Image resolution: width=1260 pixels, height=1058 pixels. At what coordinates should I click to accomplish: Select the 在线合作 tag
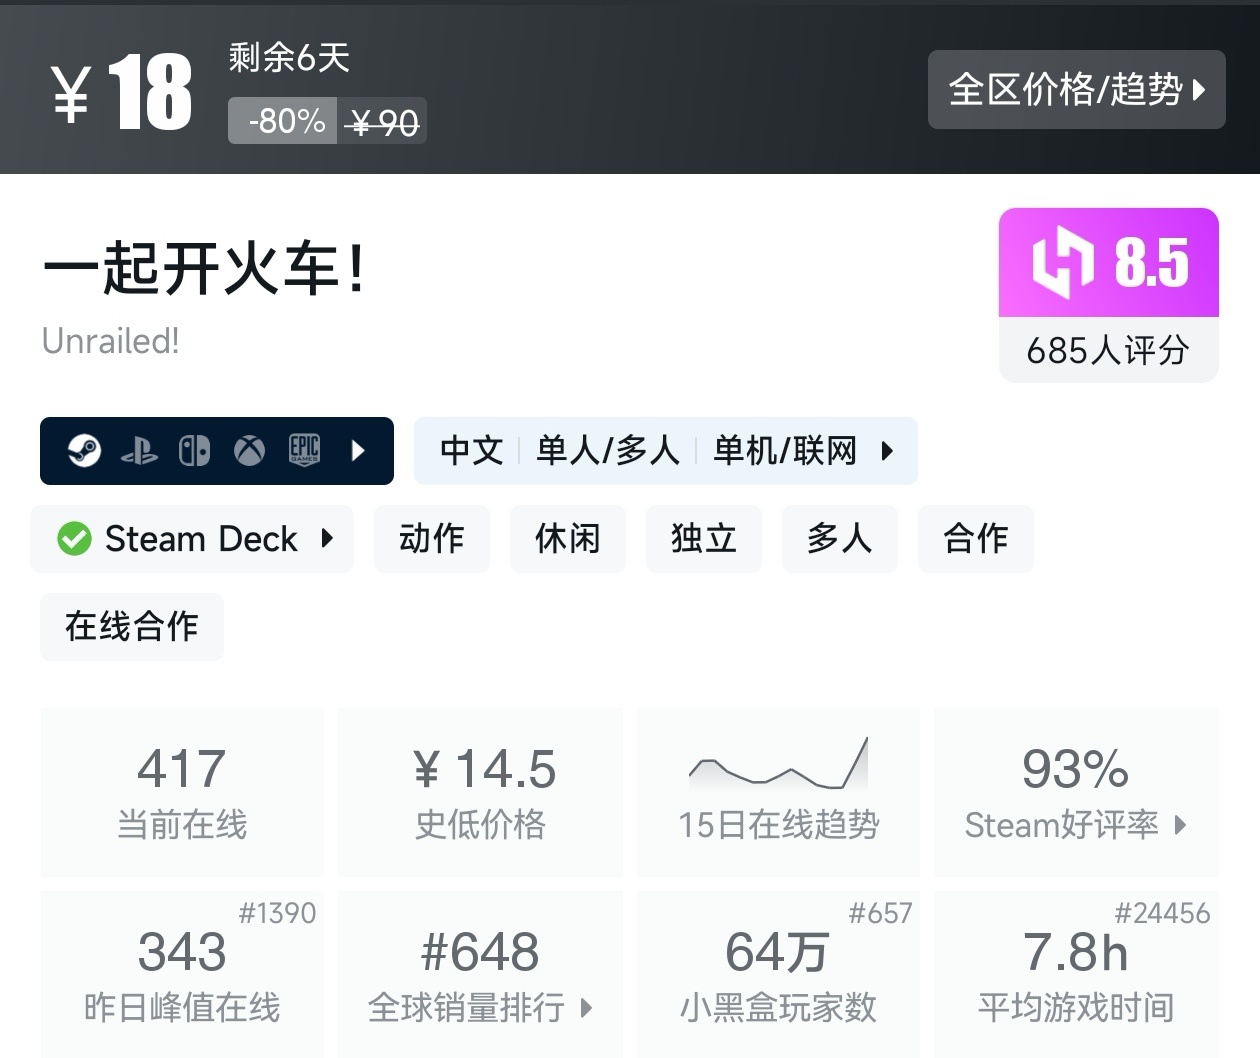pyautogui.click(x=131, y=627)
